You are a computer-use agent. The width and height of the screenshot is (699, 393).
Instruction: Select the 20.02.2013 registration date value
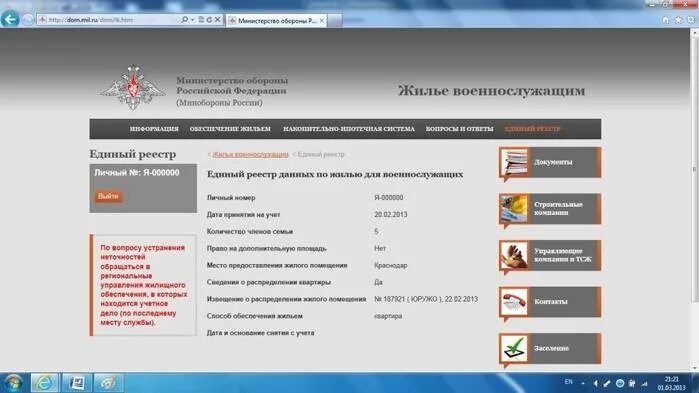[x=391, y=214]
